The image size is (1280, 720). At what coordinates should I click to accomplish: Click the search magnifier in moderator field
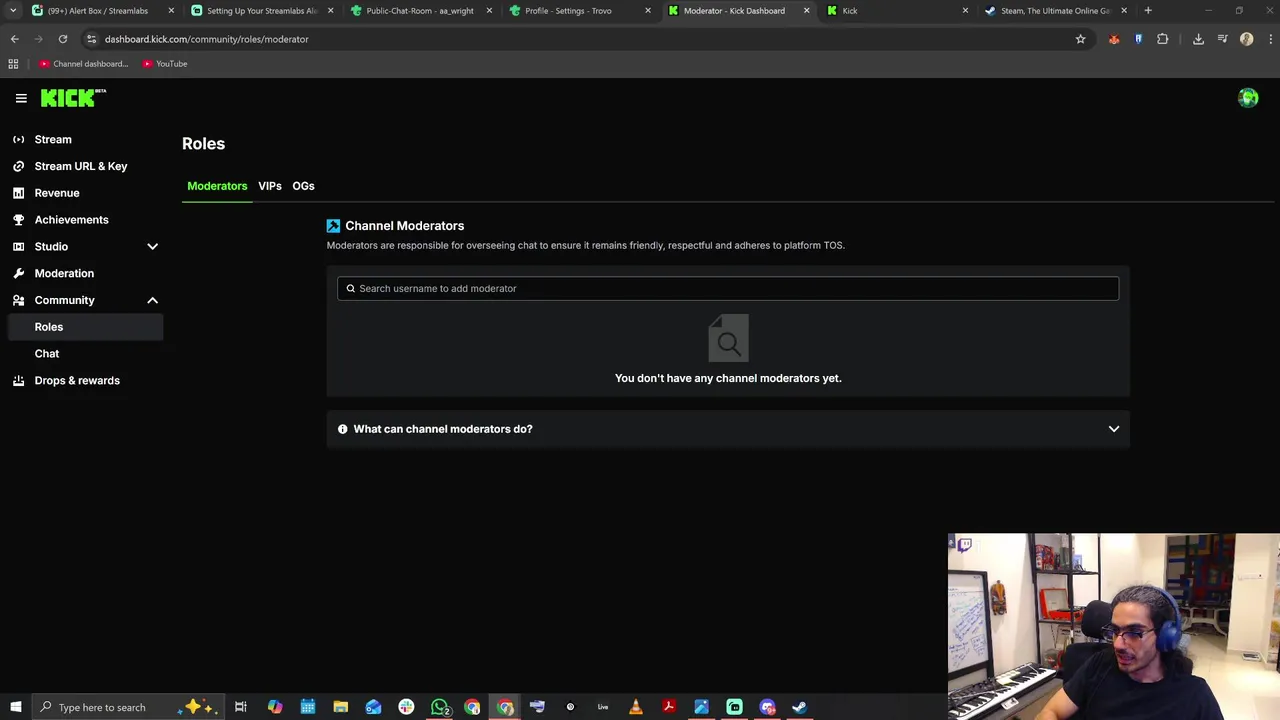click(x=350, y=288)
